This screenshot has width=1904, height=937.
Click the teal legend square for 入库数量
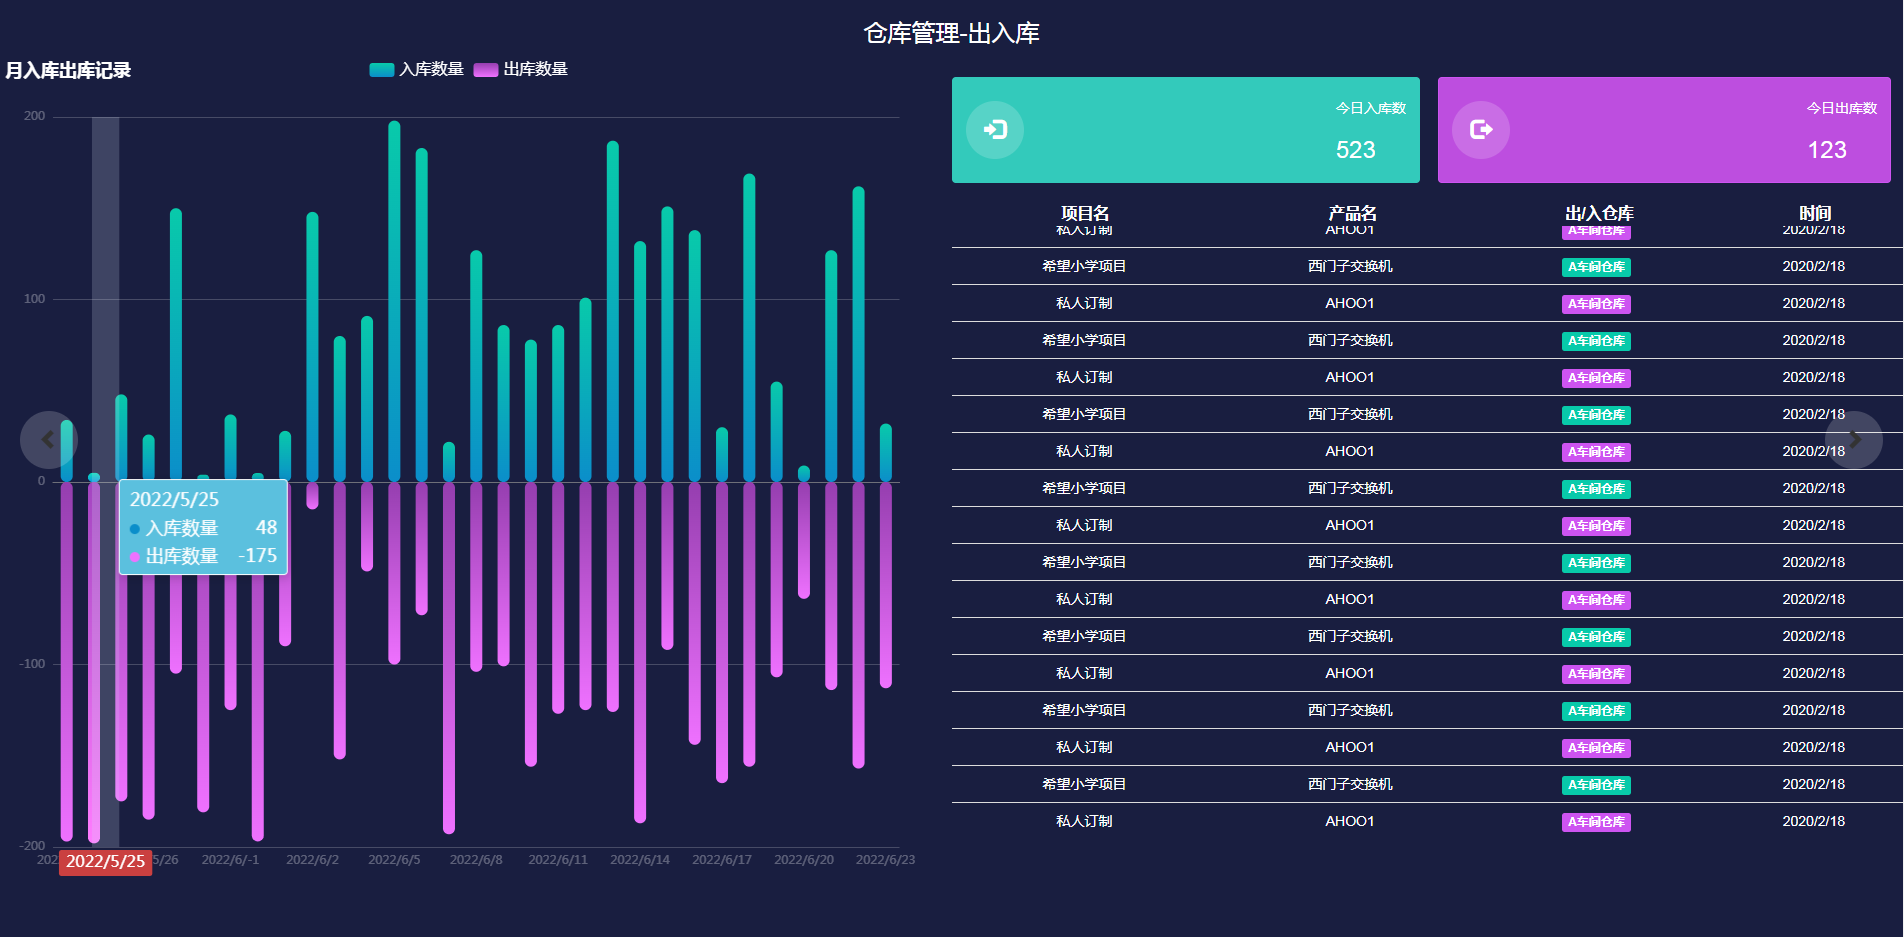[381, 70]
